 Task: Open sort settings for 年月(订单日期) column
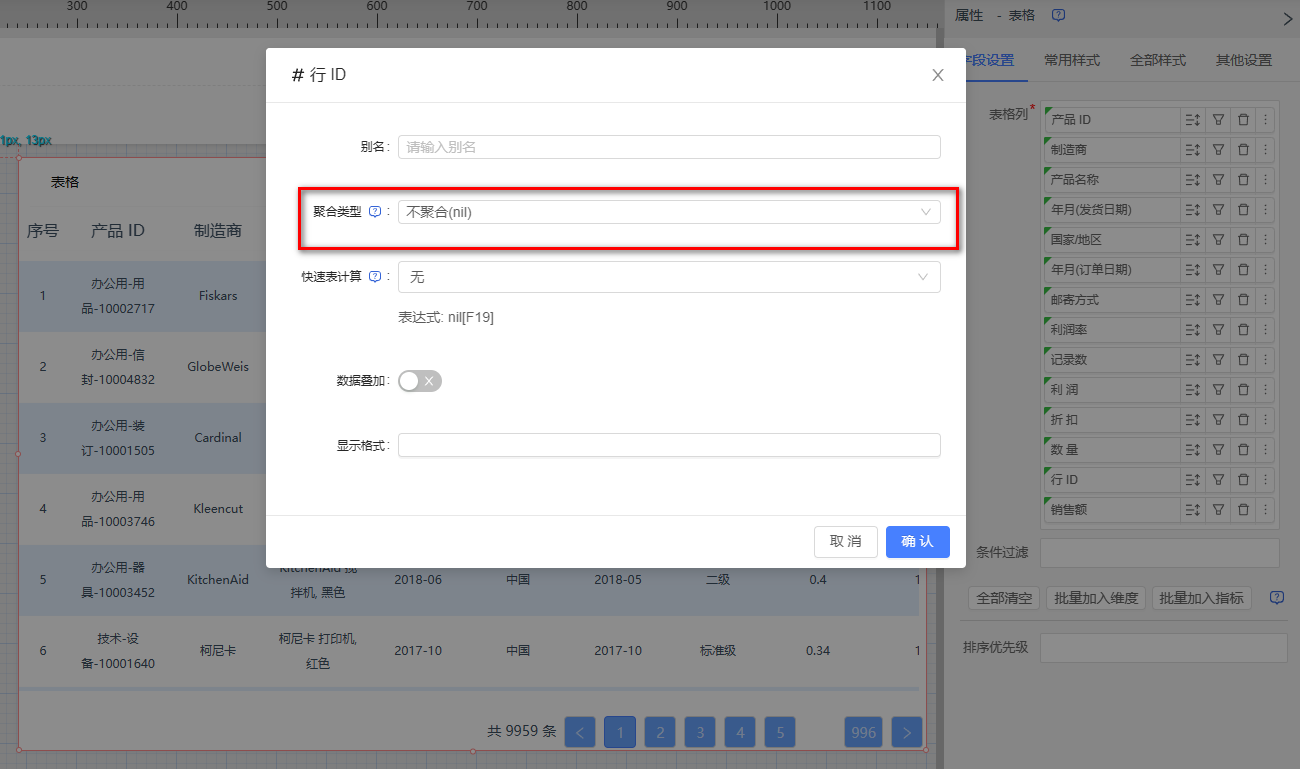(1192, 270)
